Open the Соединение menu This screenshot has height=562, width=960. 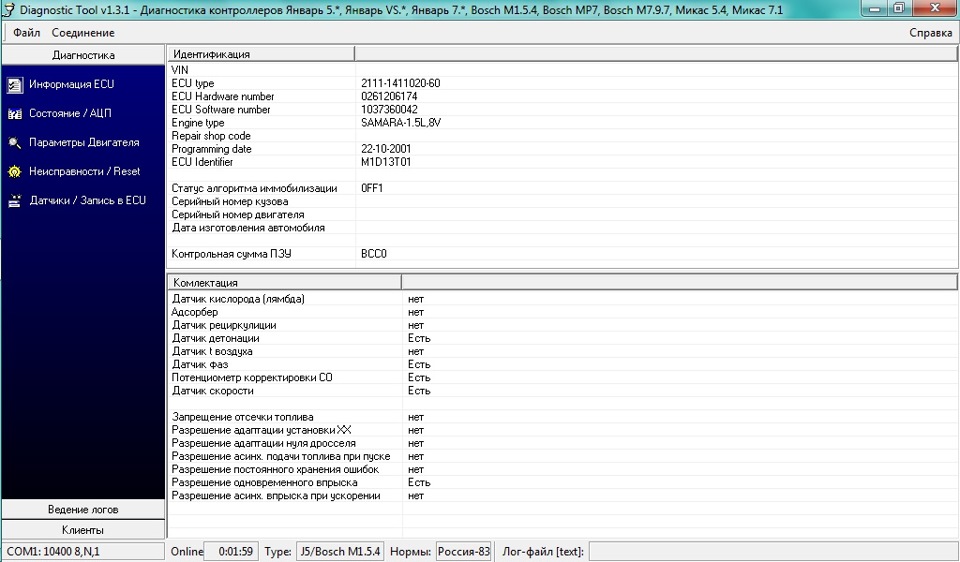click(83, 33)
